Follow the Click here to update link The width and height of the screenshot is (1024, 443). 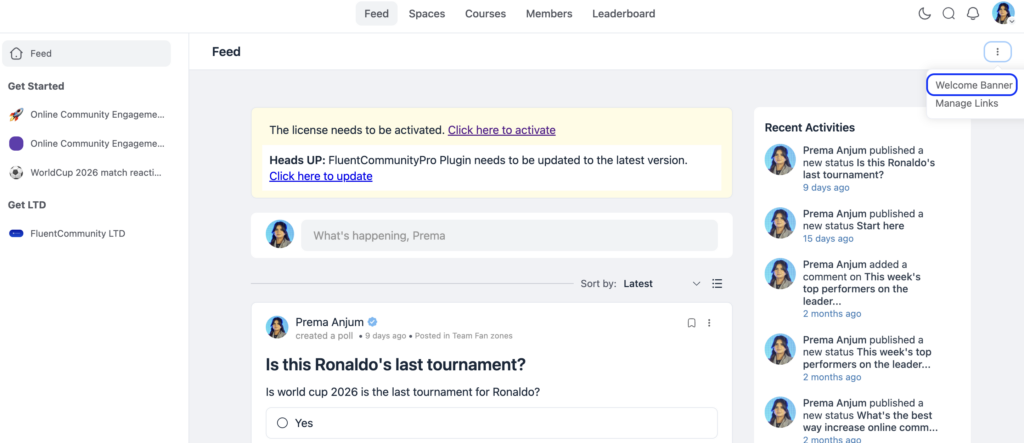click(x=321, y=176)
